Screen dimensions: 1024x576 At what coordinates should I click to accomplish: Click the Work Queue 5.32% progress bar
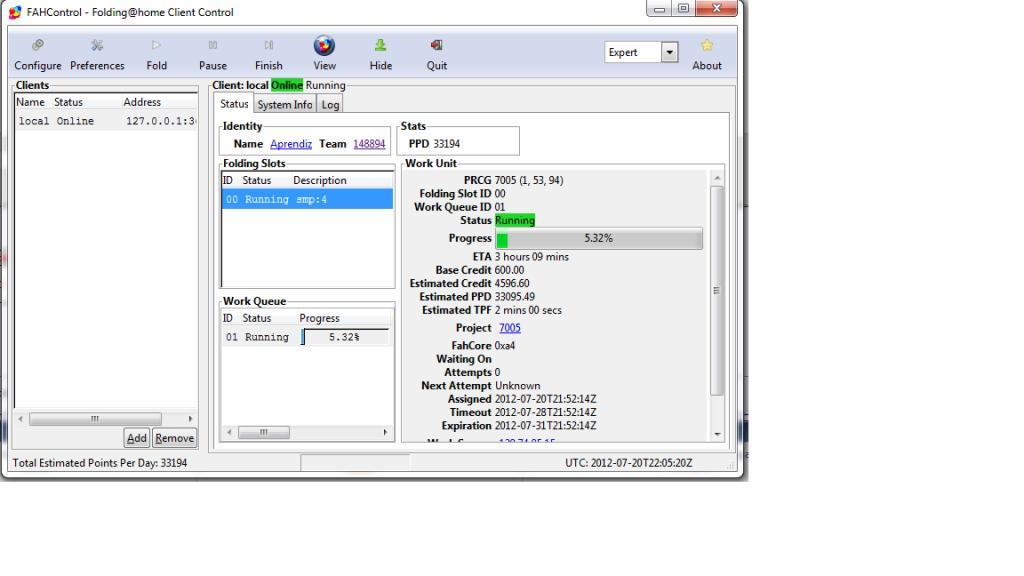pyautogui.click(x=345, y=337)
